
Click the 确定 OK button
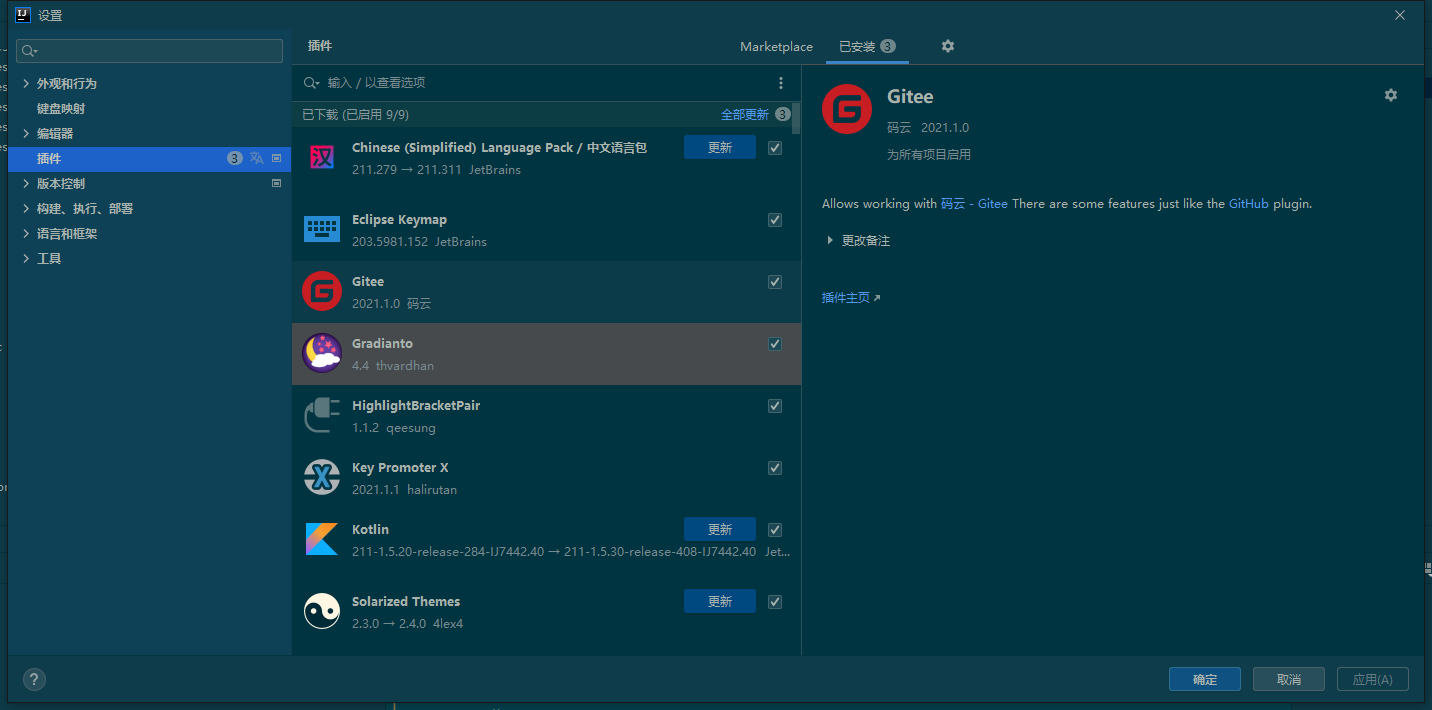point(1205,679)
